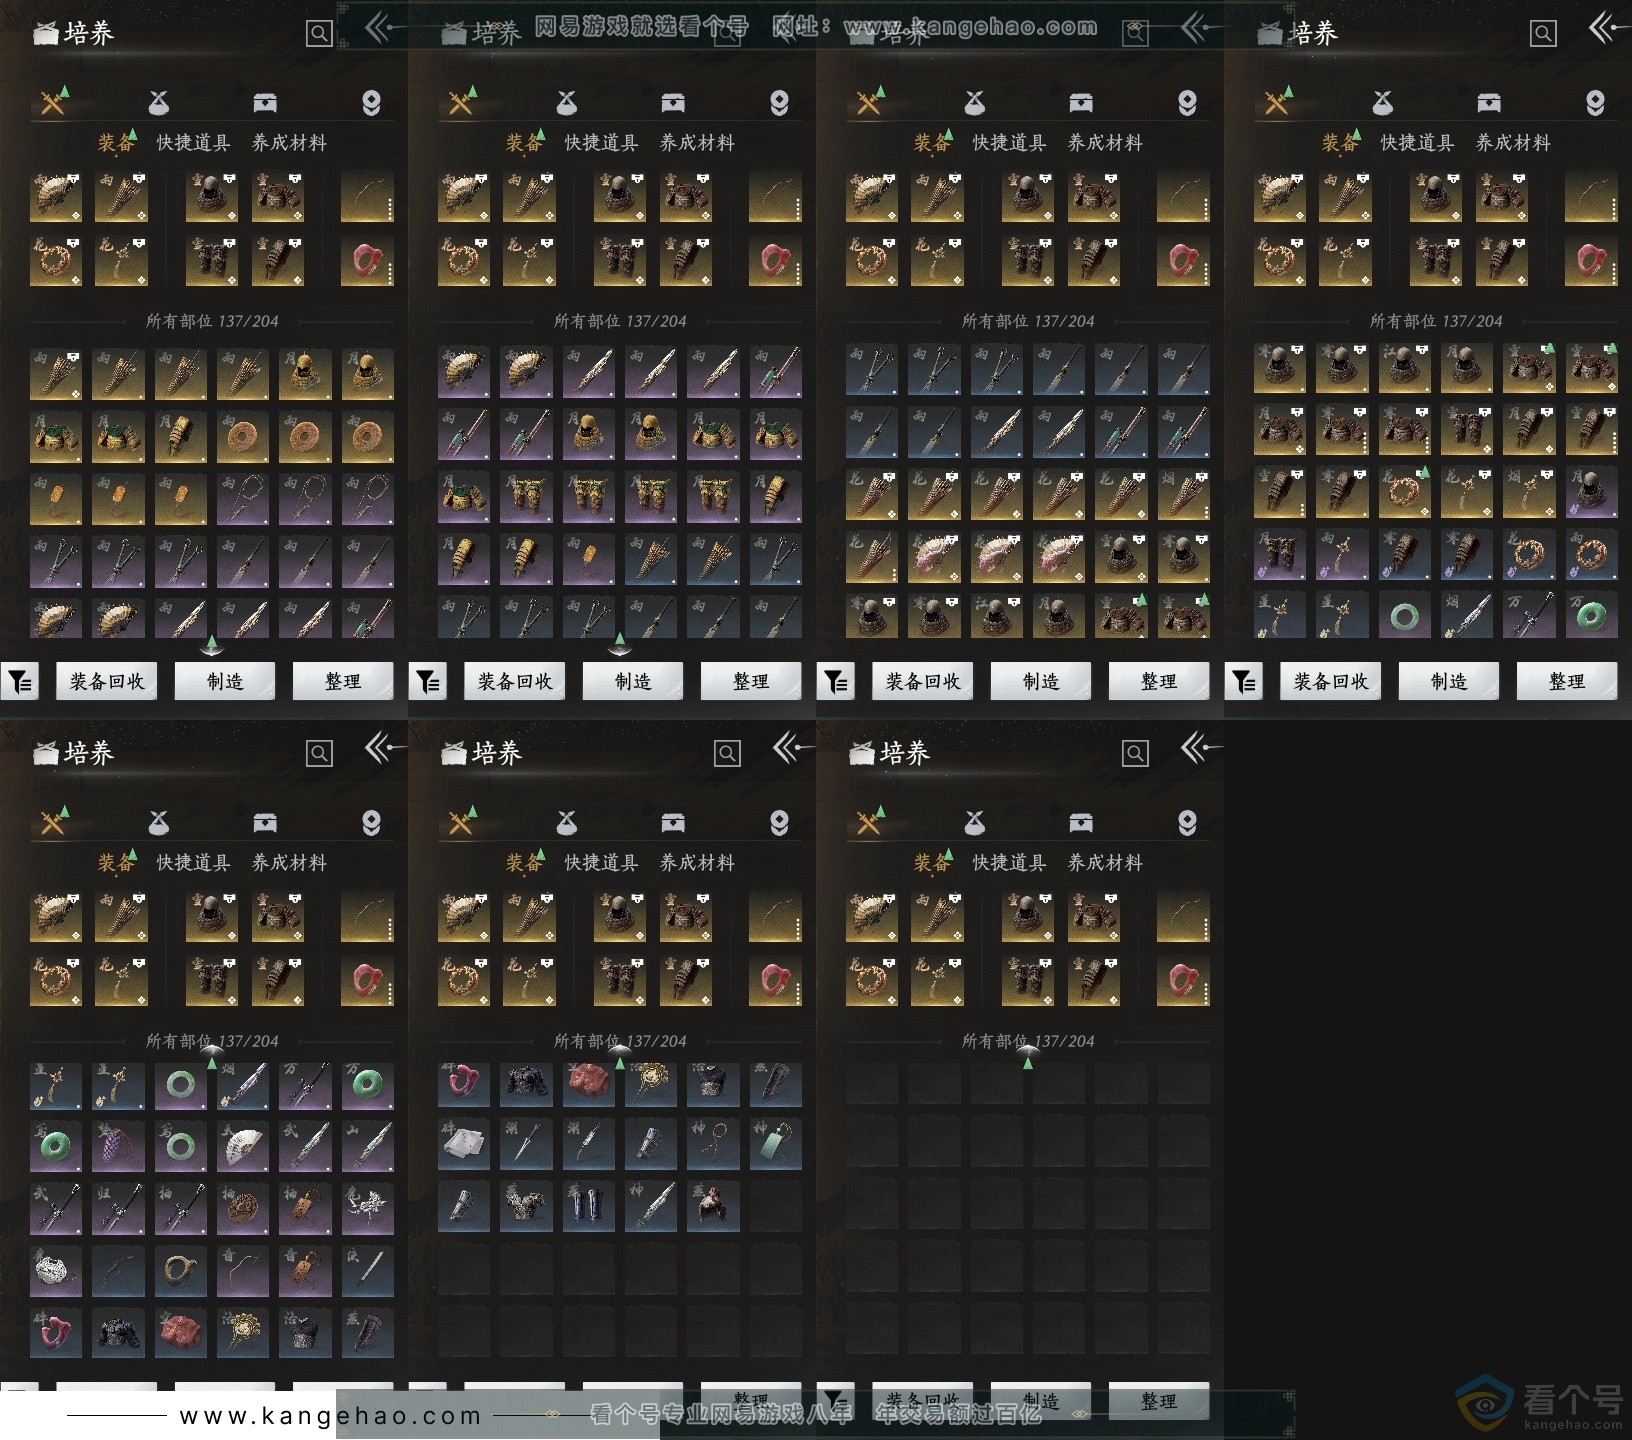Open the filter icon in top-left panel
Screen dimensions: 1632x1440
tap(20, 681)
